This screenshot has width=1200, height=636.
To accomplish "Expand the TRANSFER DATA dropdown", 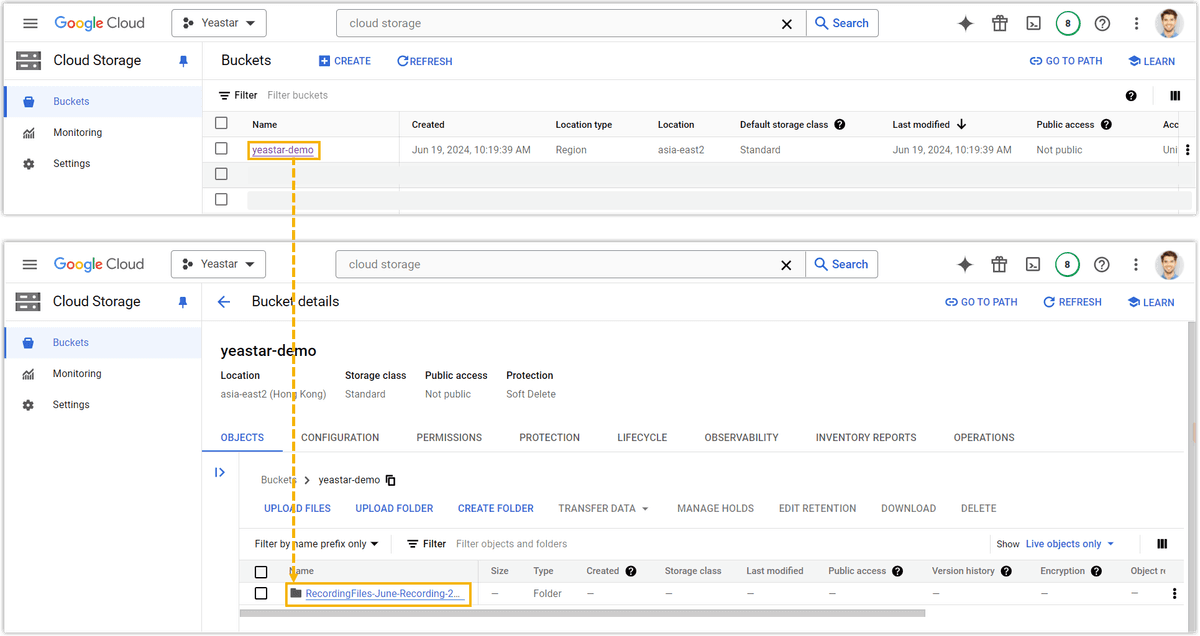I will click(603, 508).
